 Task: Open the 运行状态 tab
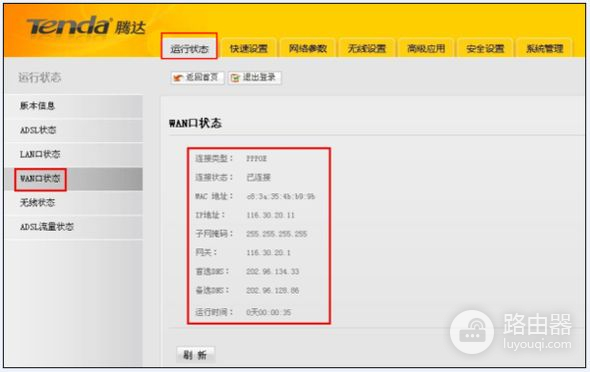pyautogui.click(x=189, y=47)
